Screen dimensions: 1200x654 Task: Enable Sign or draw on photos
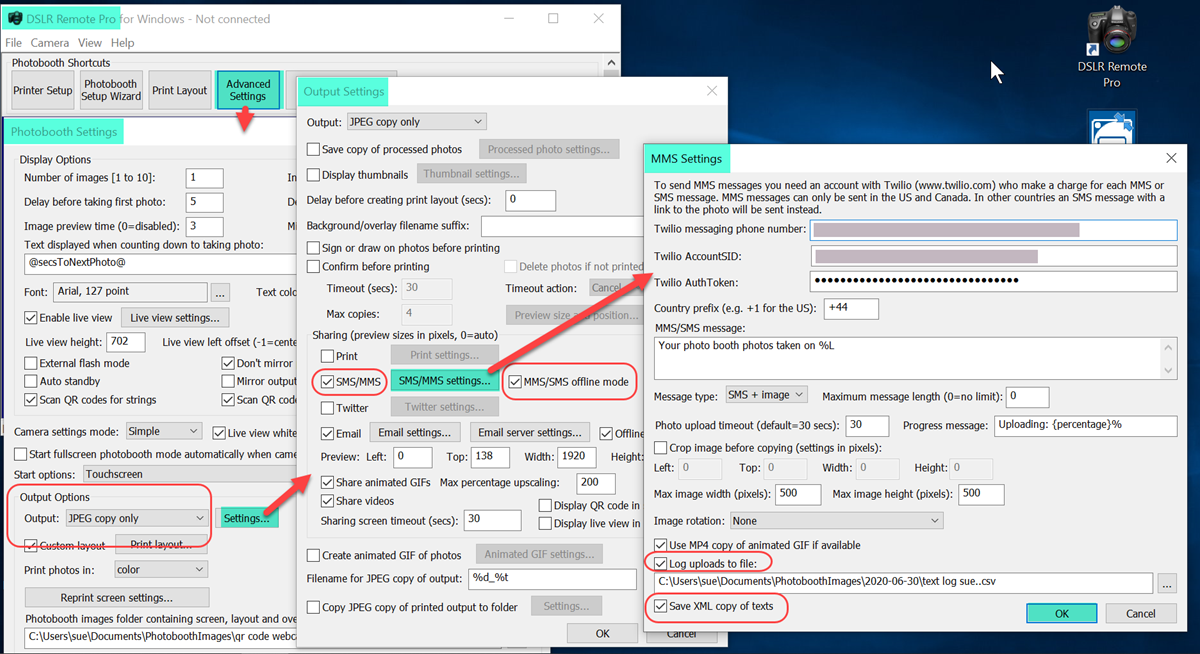click(x=314, y=248)
